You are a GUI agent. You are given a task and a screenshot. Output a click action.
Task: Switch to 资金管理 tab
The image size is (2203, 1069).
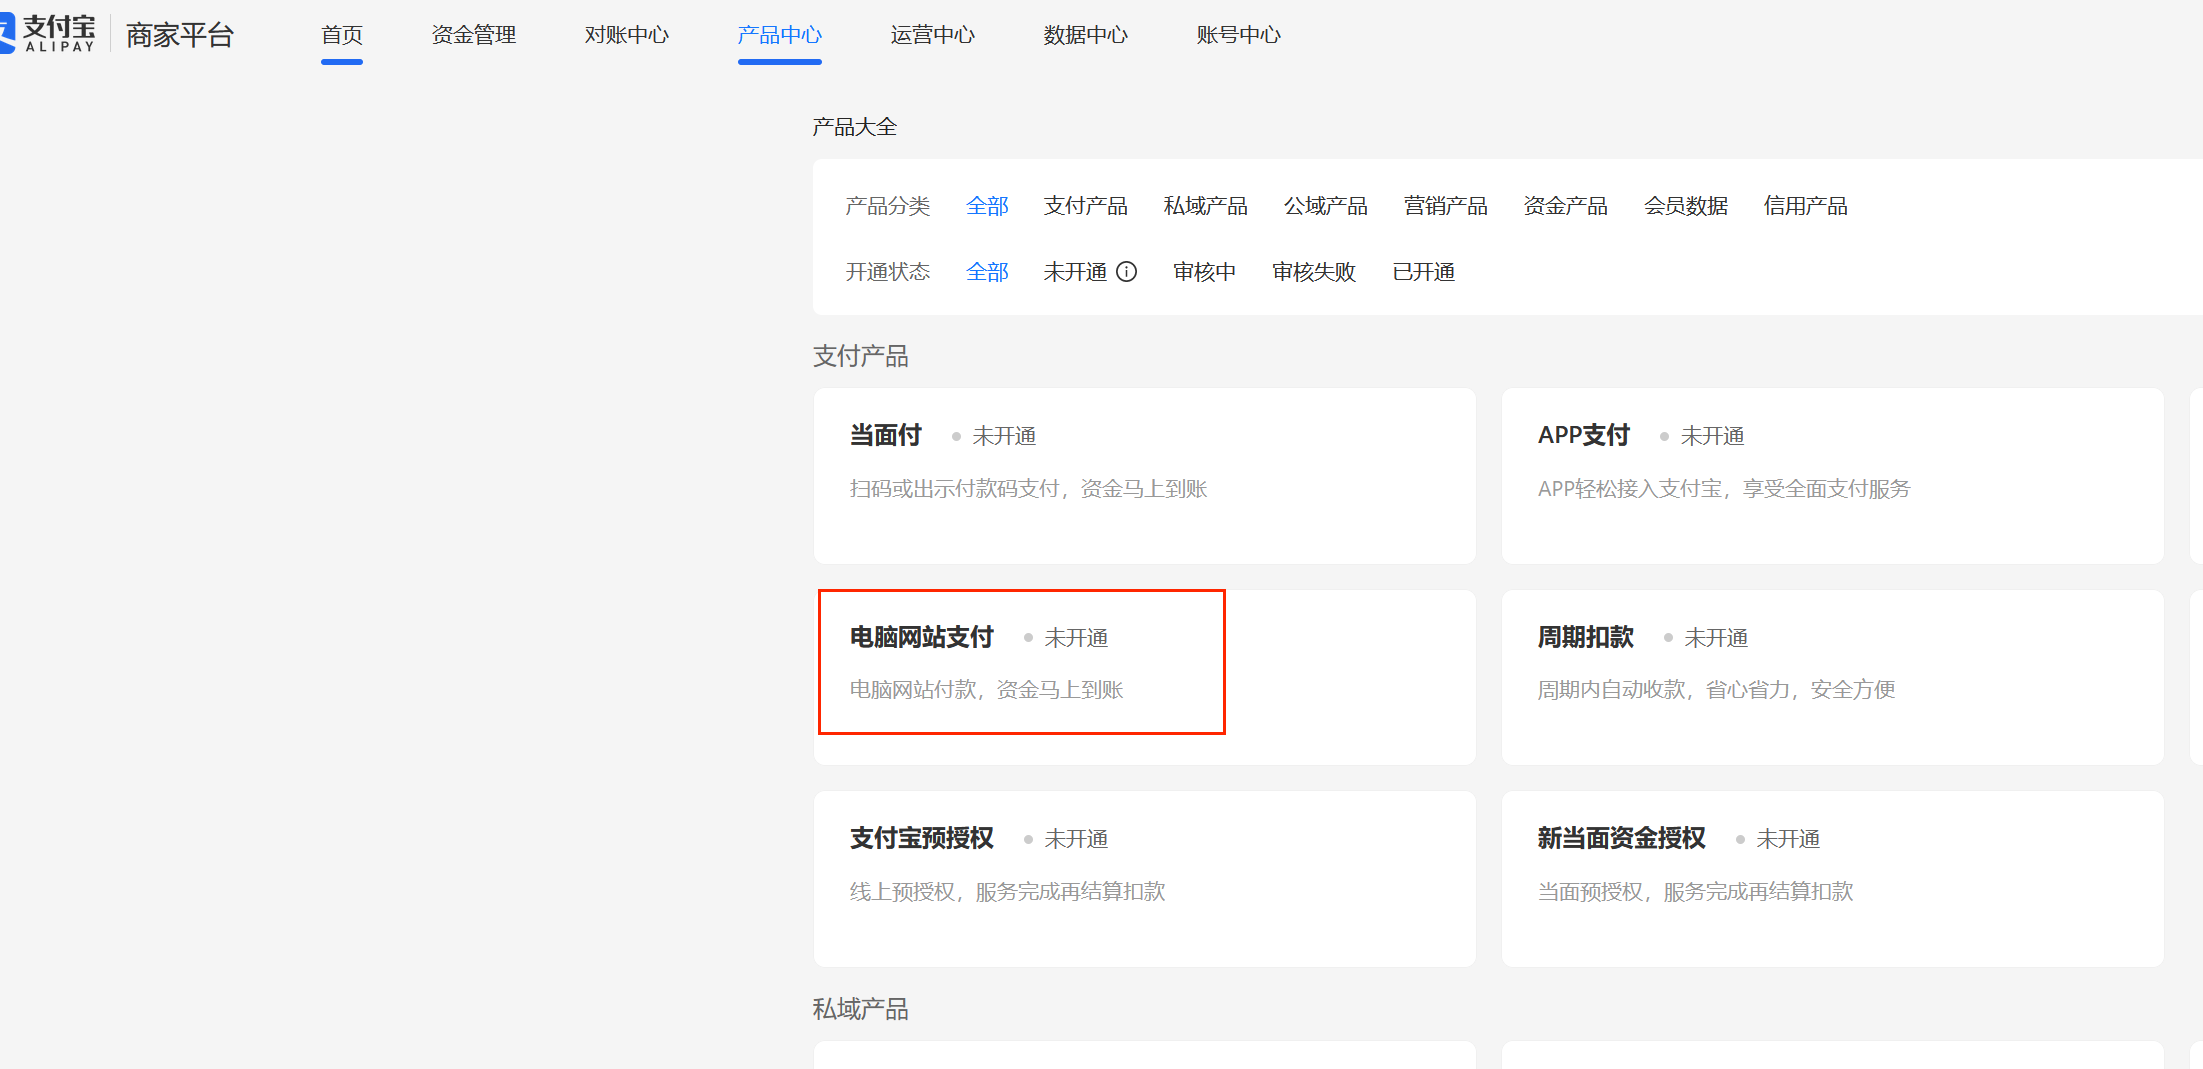coord(474,35)
